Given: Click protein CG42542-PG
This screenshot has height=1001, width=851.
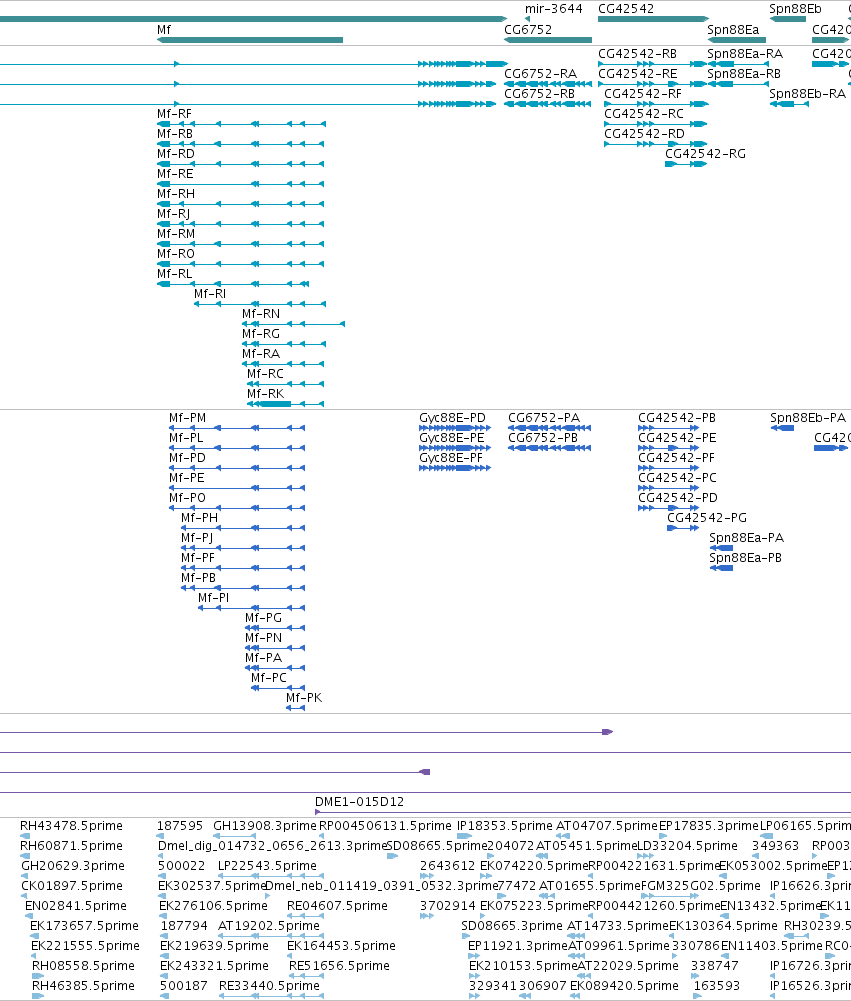Looking at the screenshot, I should (x=707, y=518).
